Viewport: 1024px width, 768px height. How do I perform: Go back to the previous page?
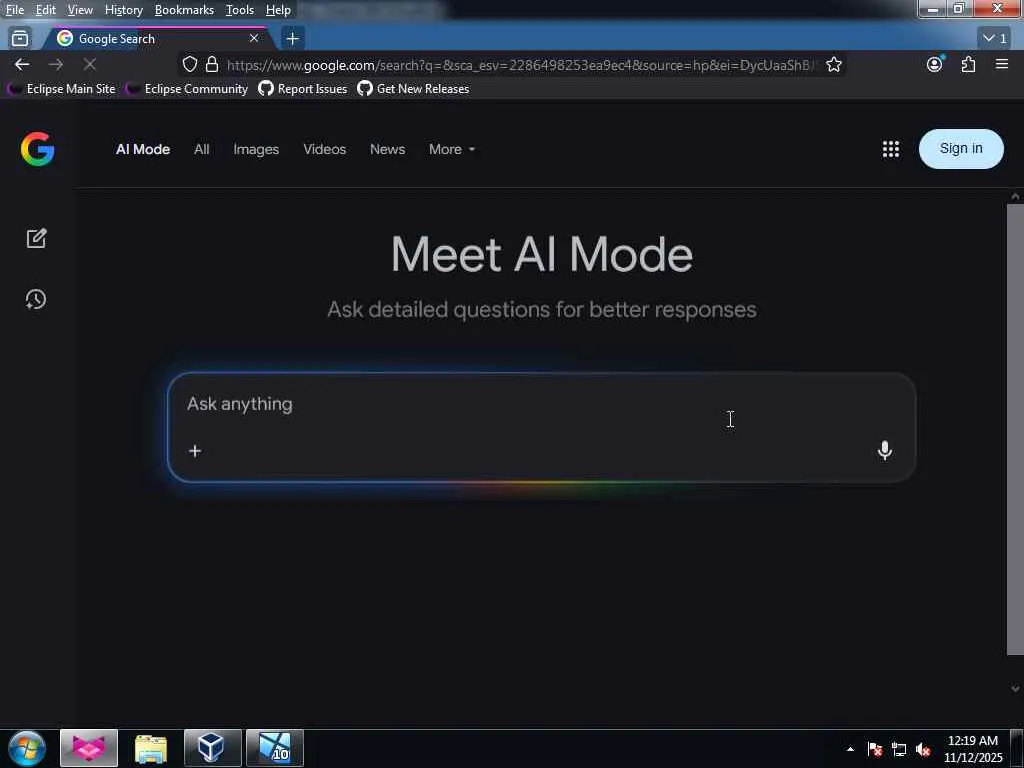tap(22, 65)
